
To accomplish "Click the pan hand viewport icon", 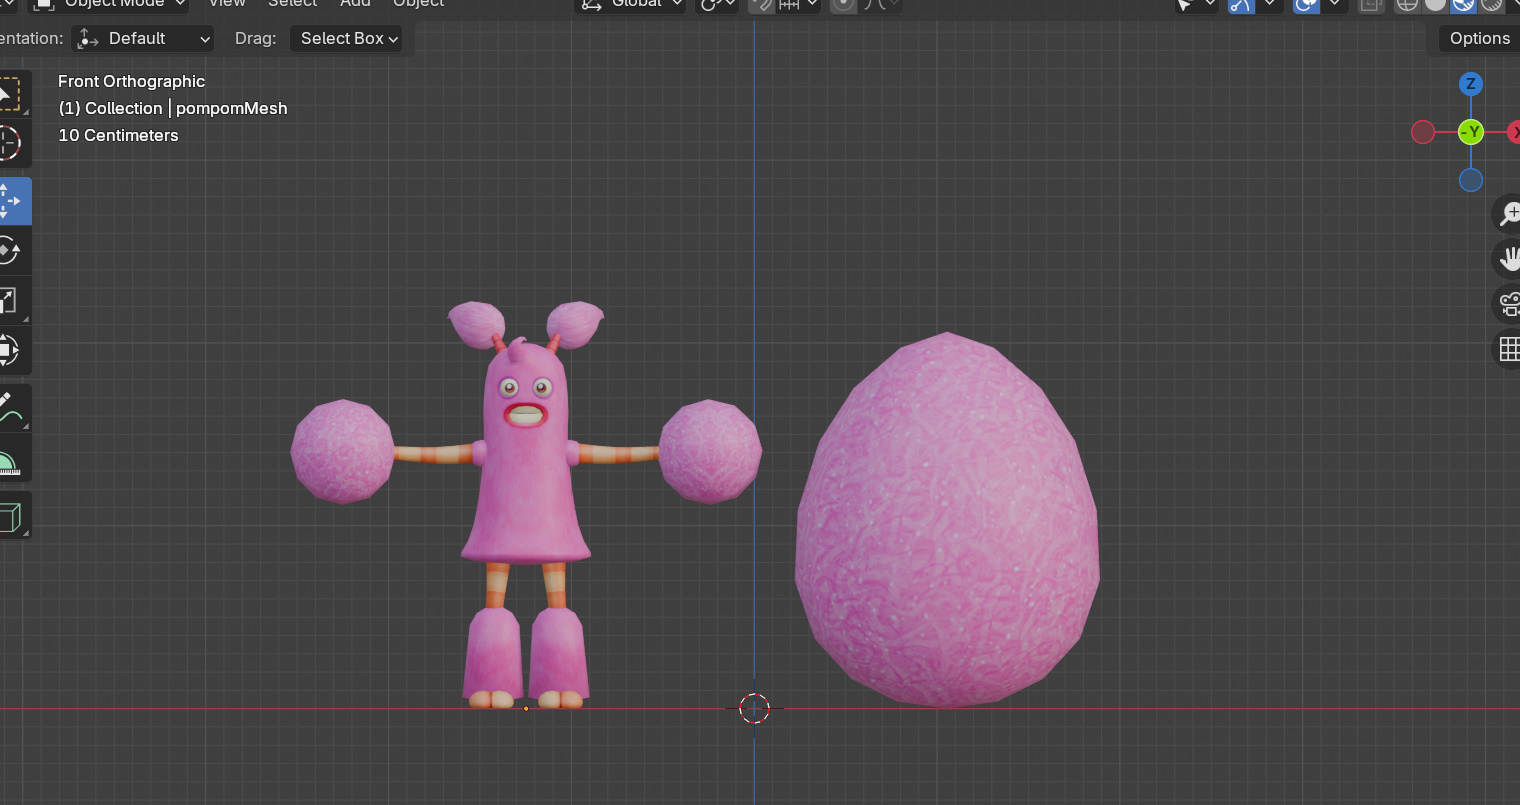I will click(x=1508, y=258).
